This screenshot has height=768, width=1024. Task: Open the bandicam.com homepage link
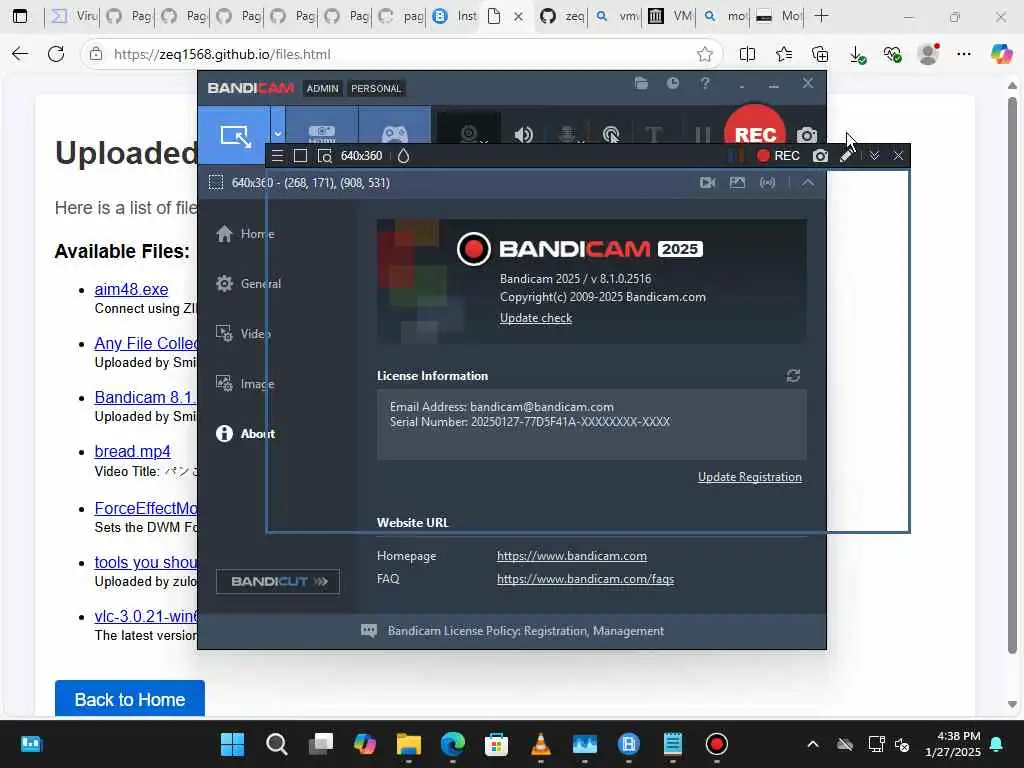[x=571, y=556]
